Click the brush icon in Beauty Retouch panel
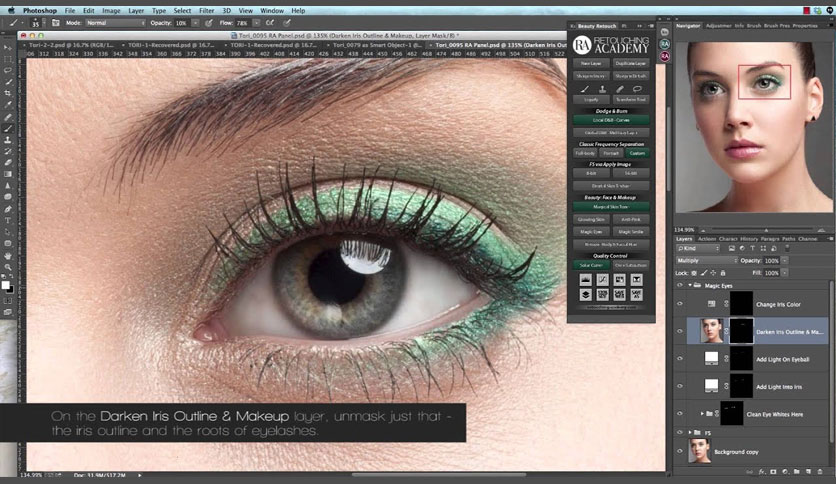Screen dimensions: 836x484 [585, 89]
